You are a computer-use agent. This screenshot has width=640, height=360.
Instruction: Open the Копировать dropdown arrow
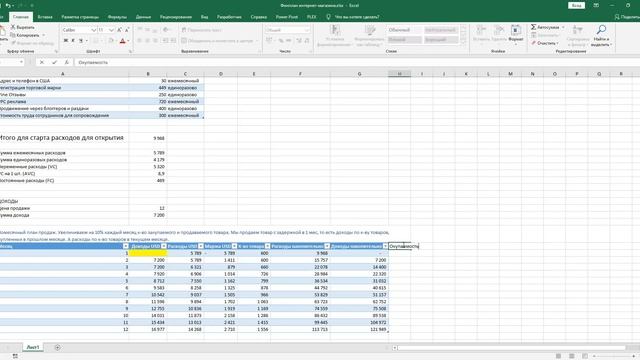pyautogui.click(x=44, y=35)
